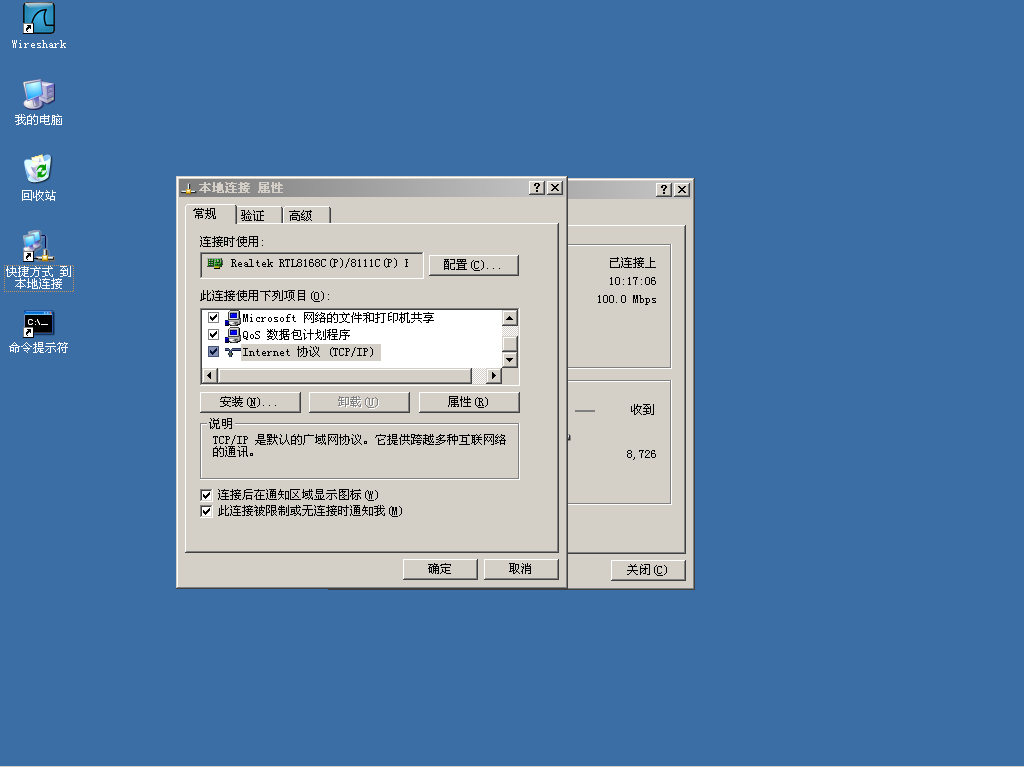The width and height of the screenshot is (1024, 768).
Task: Switch to the 高级 tab
Action: tap(306, 216)
